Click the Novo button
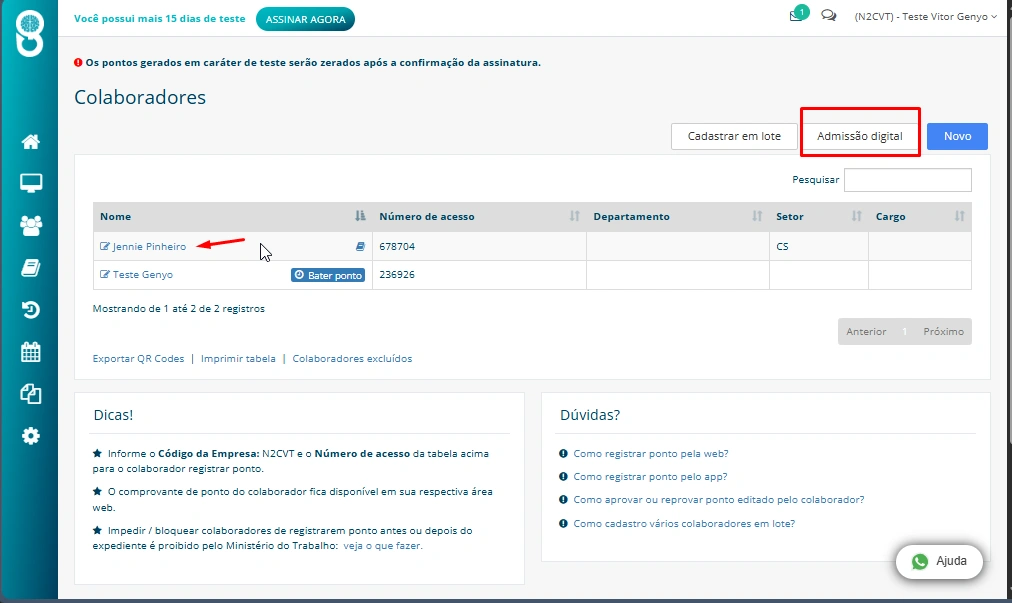This screenshot has width=1012, height=603. tap(957, 136)
